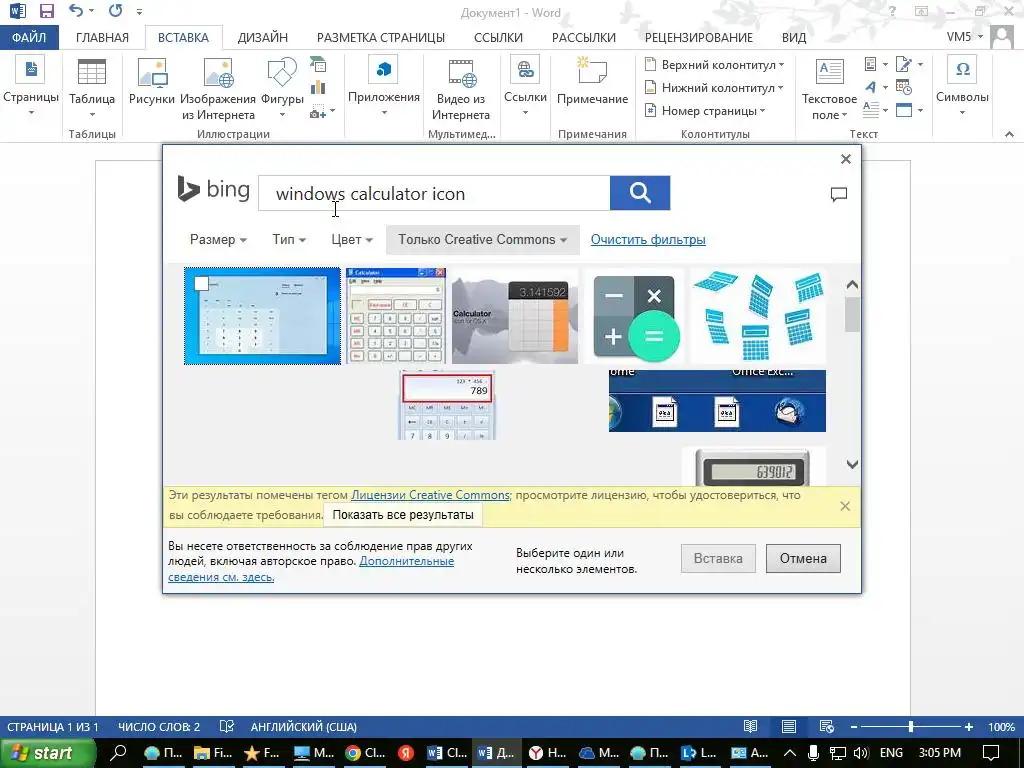Image resolution: width=1024 pixels, height=768 pixels.
Task: Switch to the РЕЦЕНЗИРОВАНИЕ tab
Action: click(x=699, y=37)
